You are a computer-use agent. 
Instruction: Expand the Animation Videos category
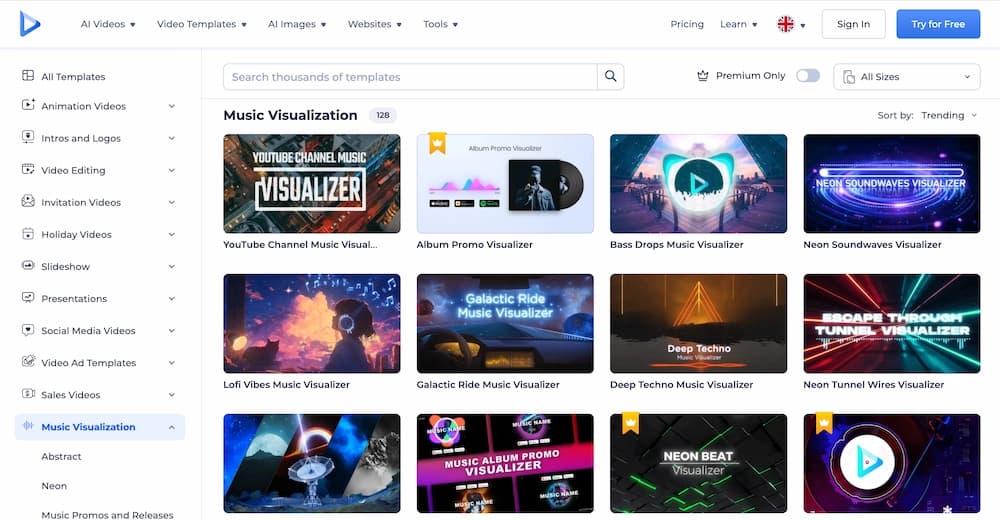(172, 106)
